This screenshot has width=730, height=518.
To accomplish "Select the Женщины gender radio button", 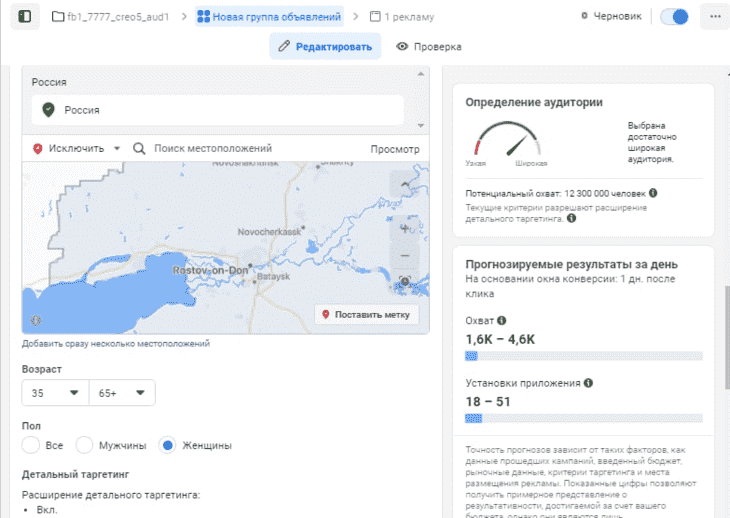I will coord(167,445).
